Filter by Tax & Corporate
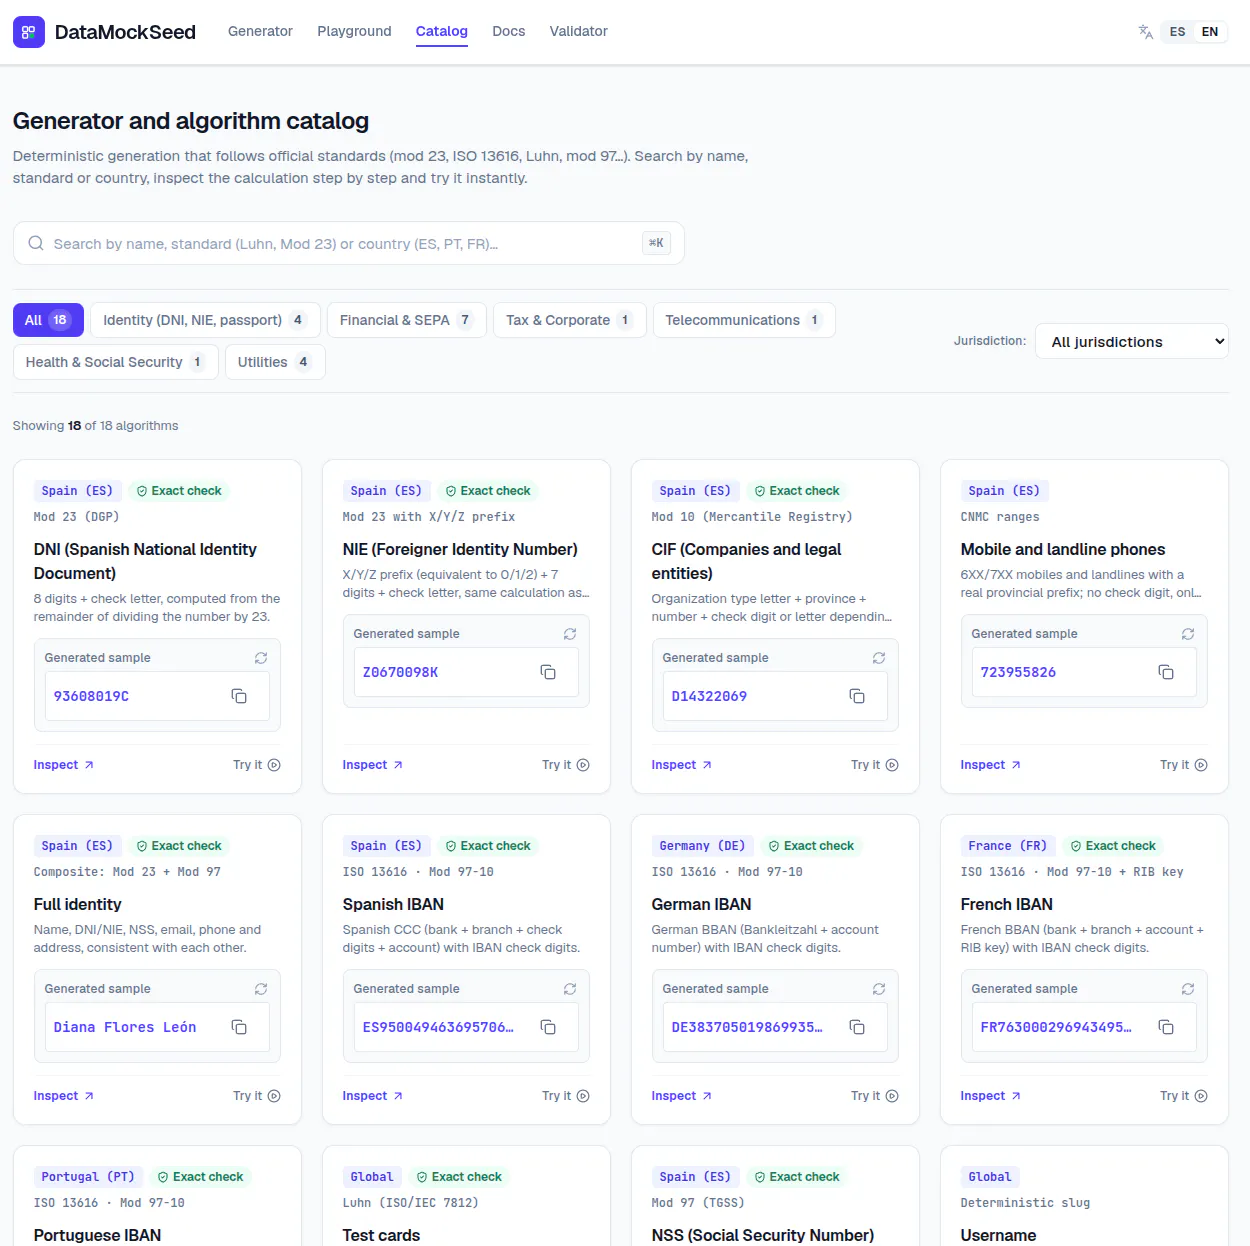Viewport: 1250px width, 1246px height. click(570, 320)
